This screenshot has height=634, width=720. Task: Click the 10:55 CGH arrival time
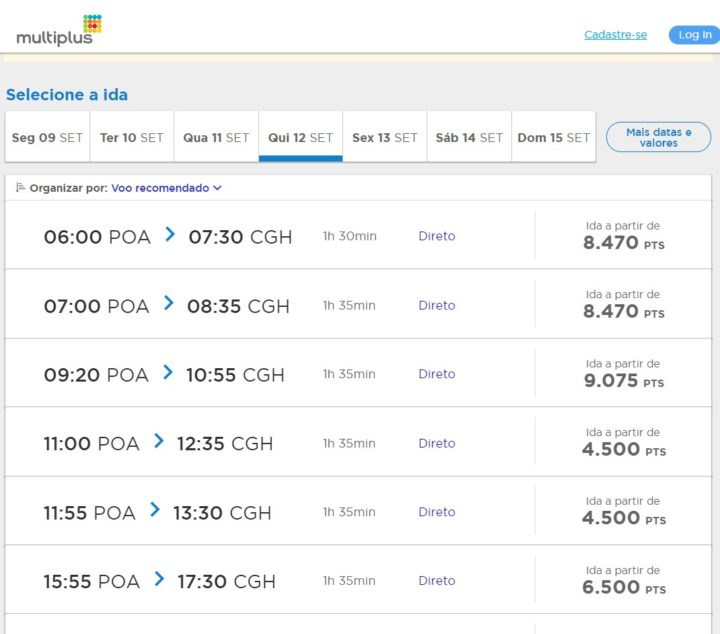coord(235,375)
